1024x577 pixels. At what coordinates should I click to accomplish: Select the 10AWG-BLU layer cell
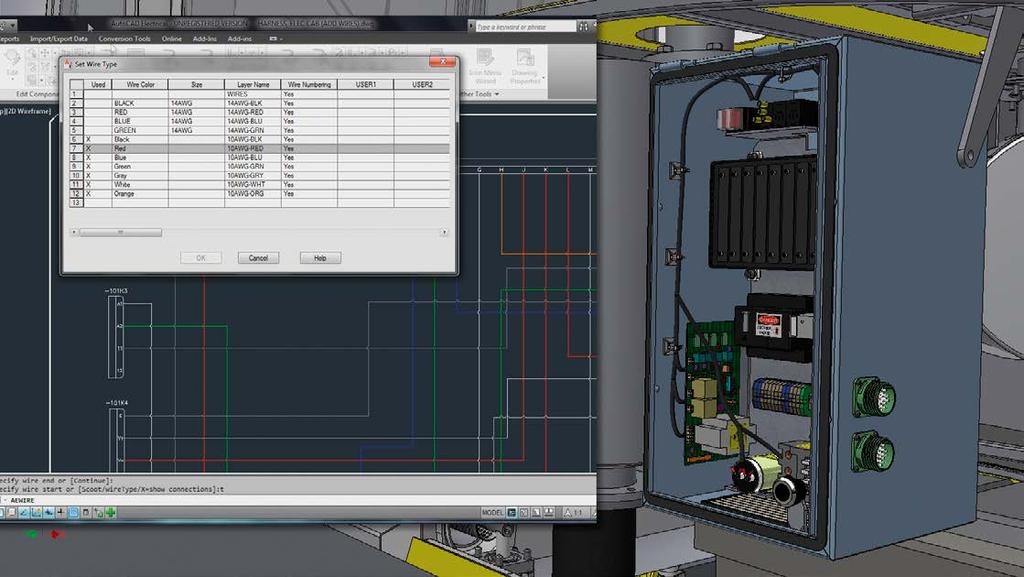253,158
